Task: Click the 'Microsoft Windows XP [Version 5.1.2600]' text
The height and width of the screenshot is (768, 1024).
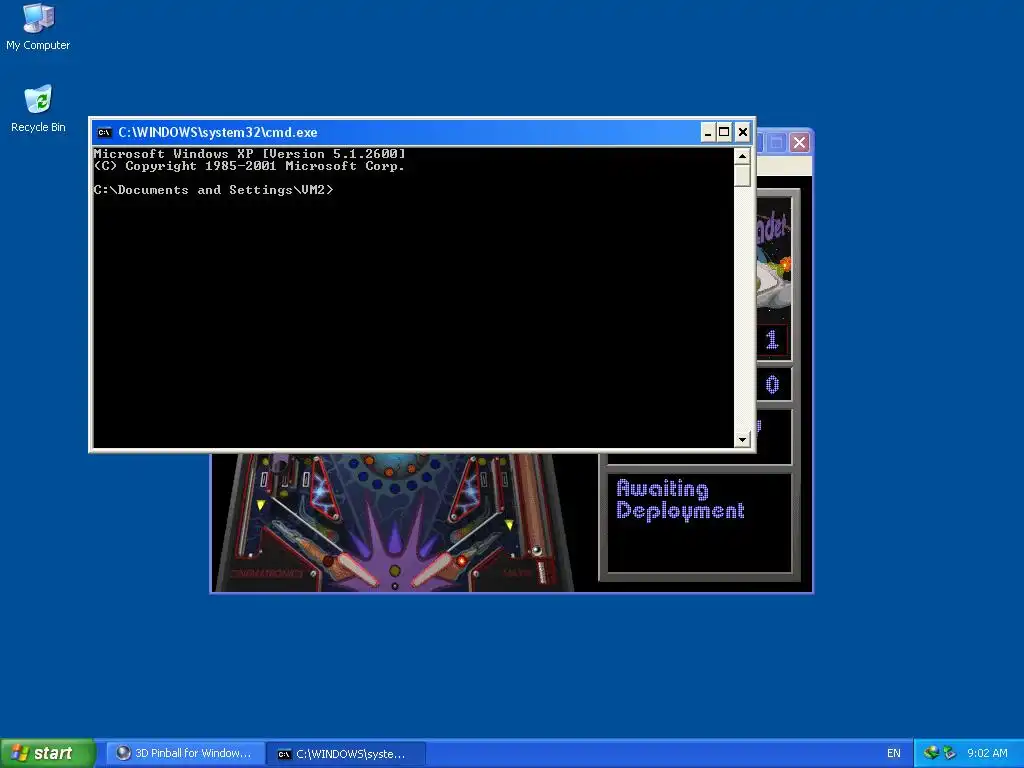Action: click(x=249, y=154)
